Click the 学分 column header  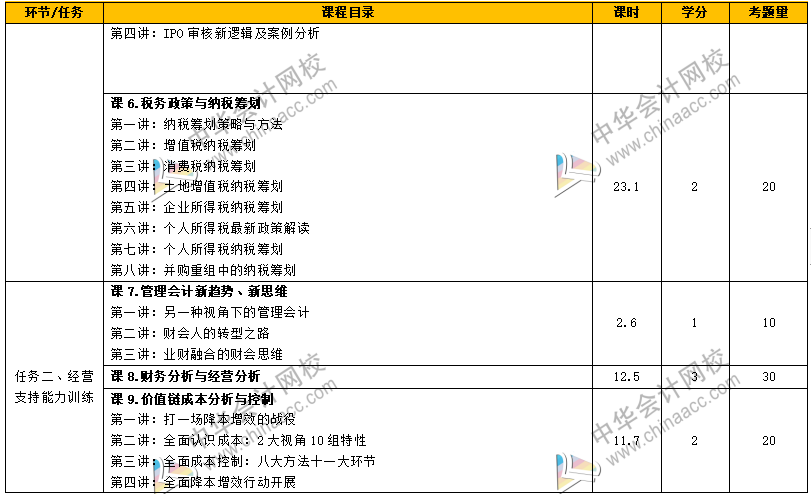coord(695,12)
